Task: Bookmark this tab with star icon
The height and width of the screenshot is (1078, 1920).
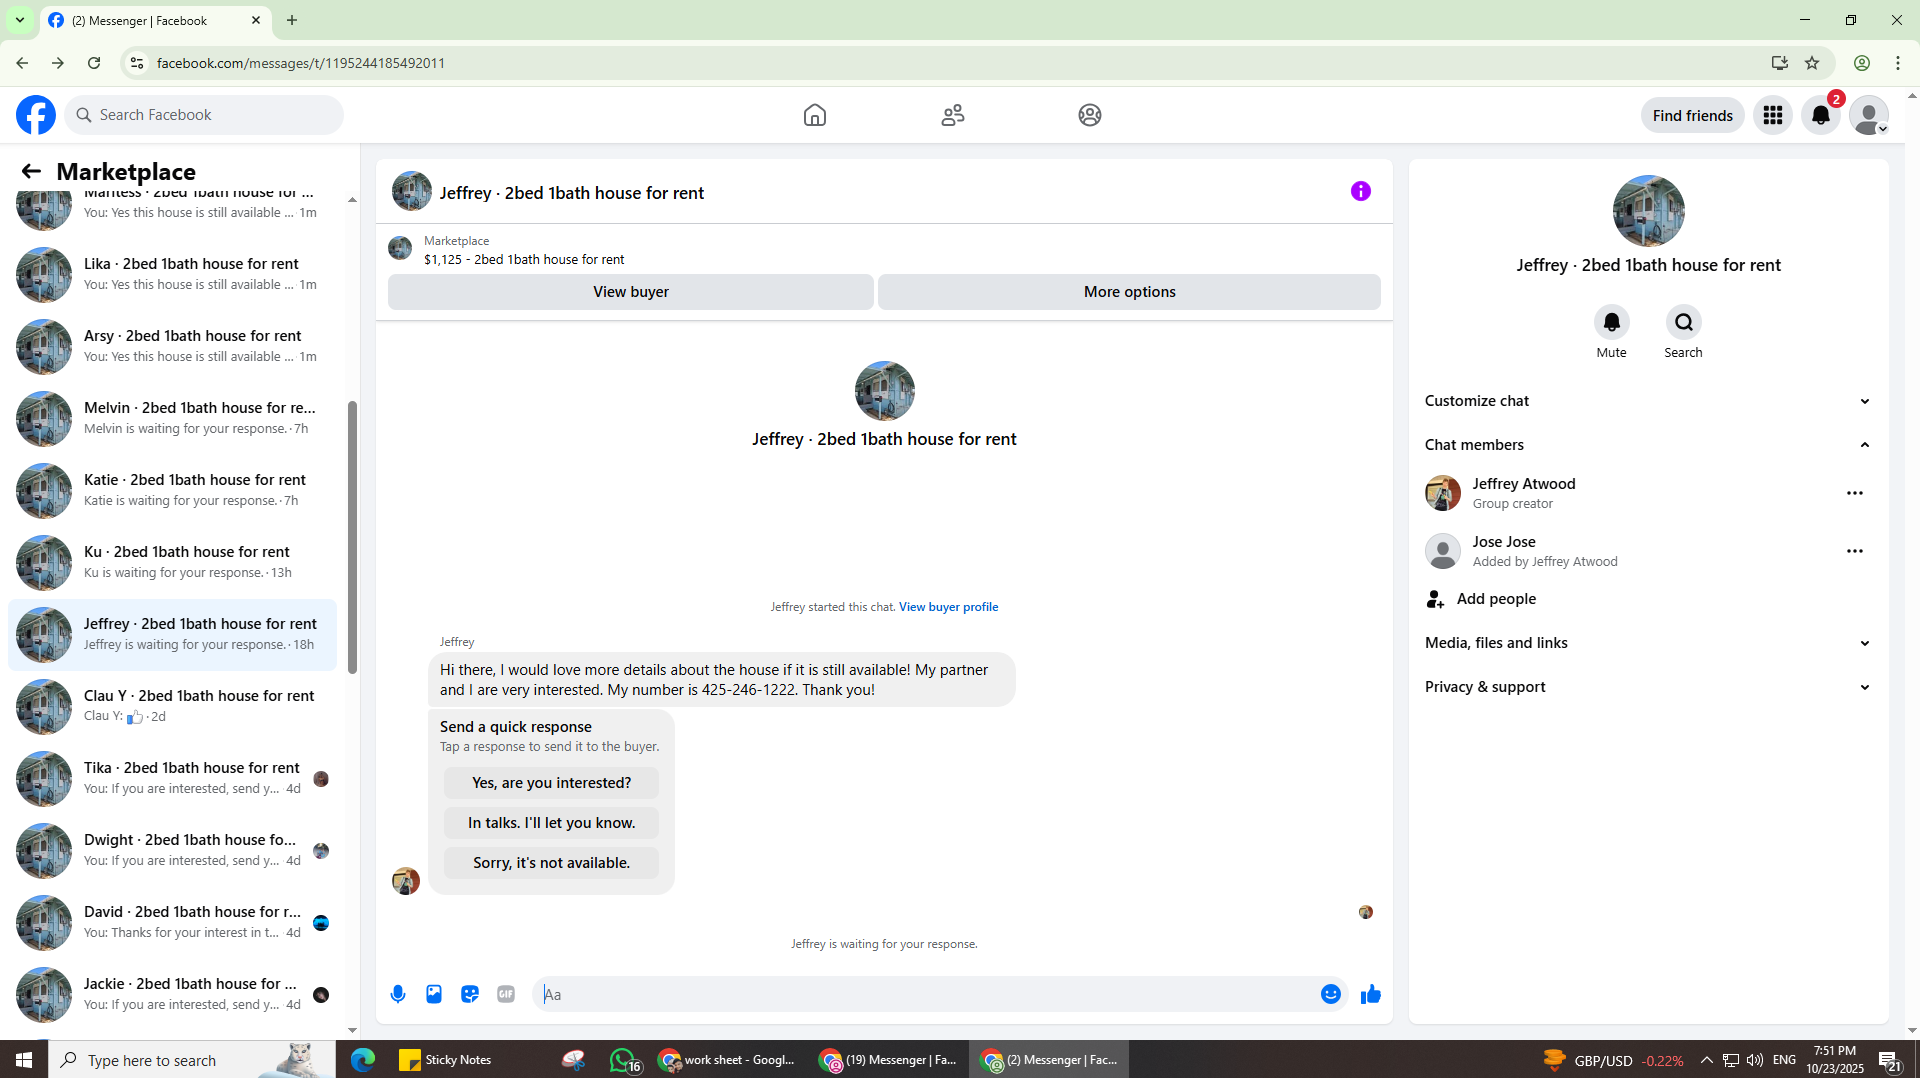Action: pos(1811,63)
